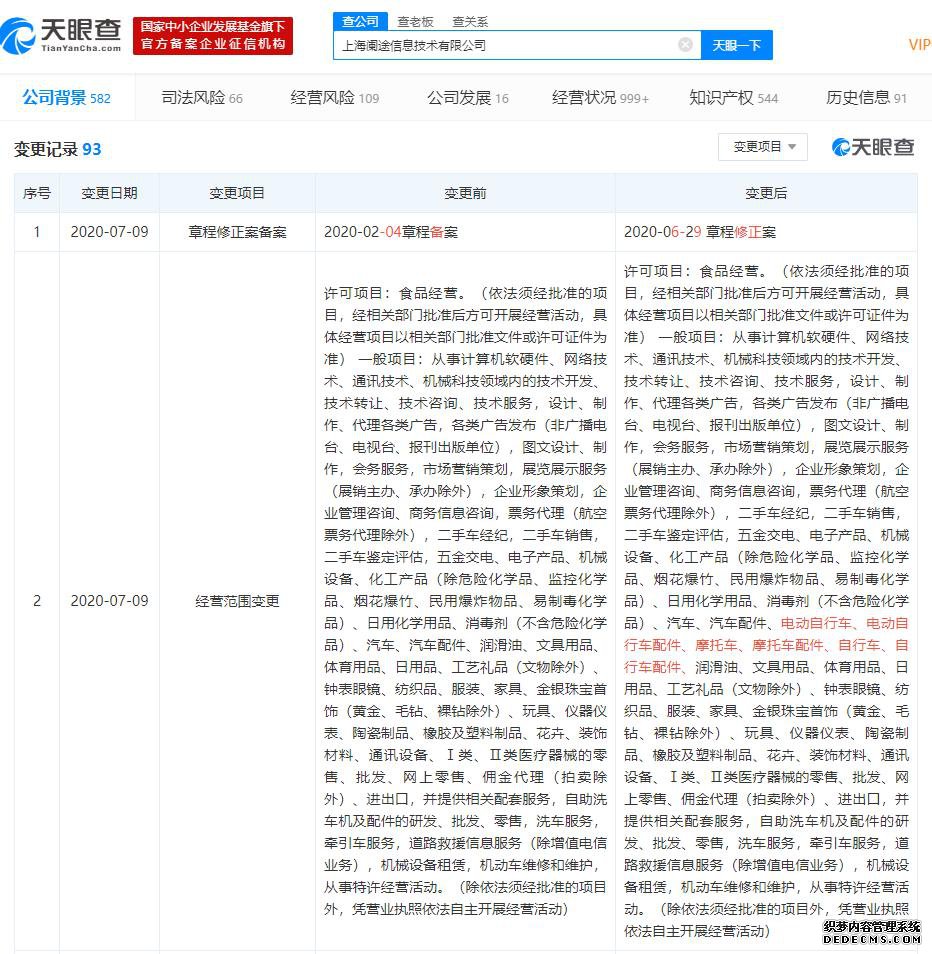This screenshot has height=954, width=932.
Task: Click the 章程修正案备案 cell
Action: click(x=237, y=232)
